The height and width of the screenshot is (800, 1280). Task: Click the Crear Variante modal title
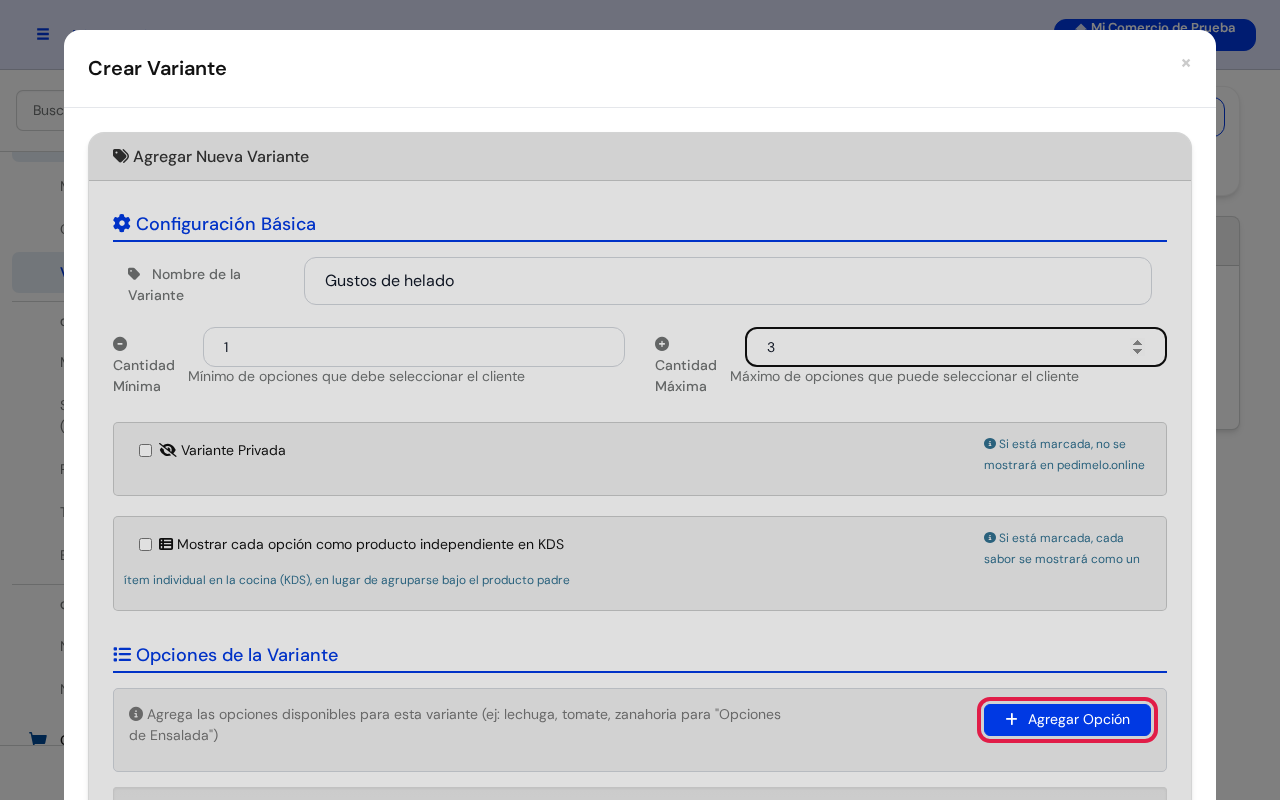(x=157, y=68)
